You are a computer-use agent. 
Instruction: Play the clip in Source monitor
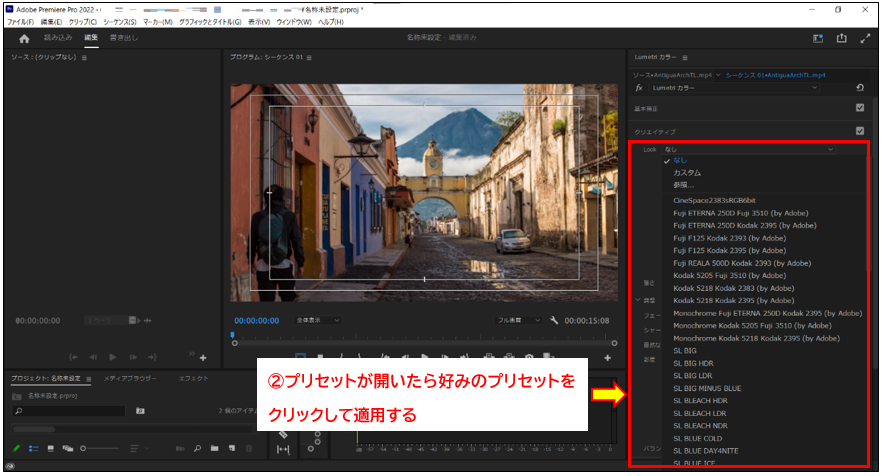(x=112, y=357)
